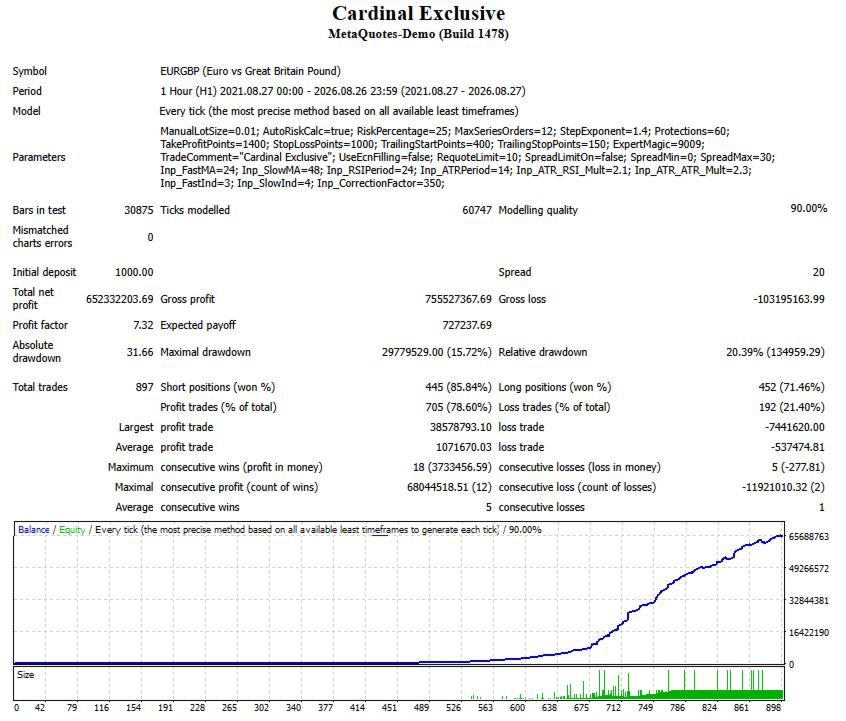The width and height of the screenshot is (846, 721).
Task: Click the Absolute drawdown value 31.66
Action: [140, 352]
